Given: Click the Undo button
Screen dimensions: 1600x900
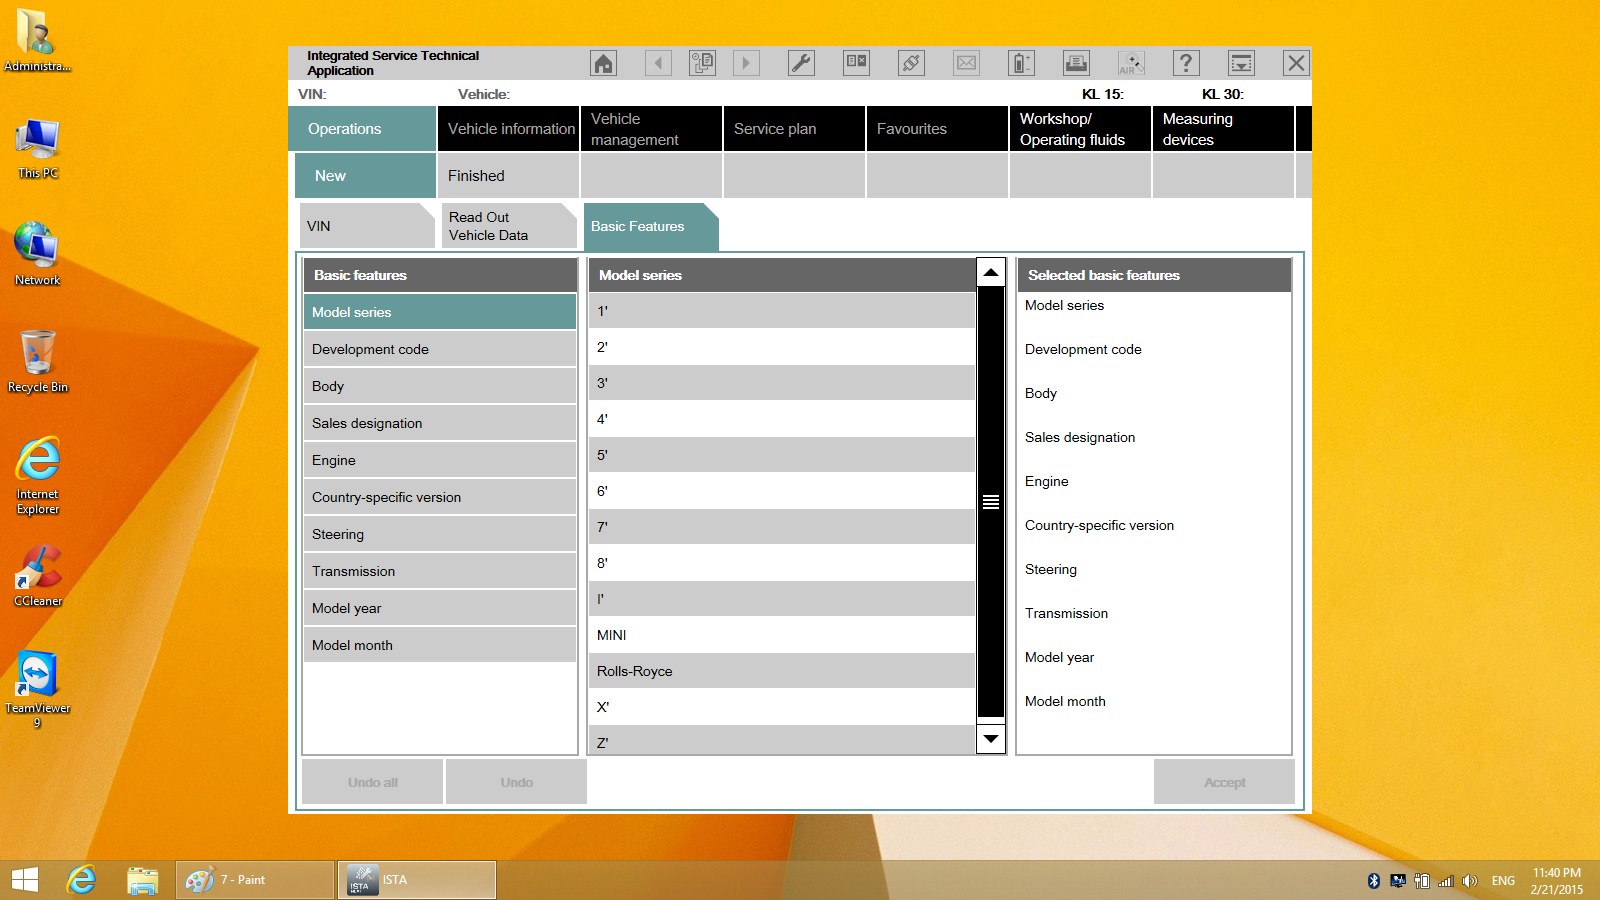Looking at the screenshot, I should pos(517,782).
